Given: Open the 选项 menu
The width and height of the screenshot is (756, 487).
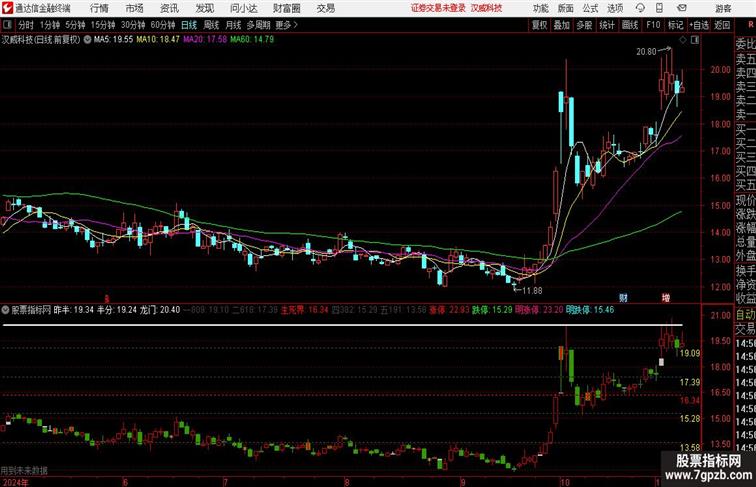Looking at the screenshot, I should [615, 8].
